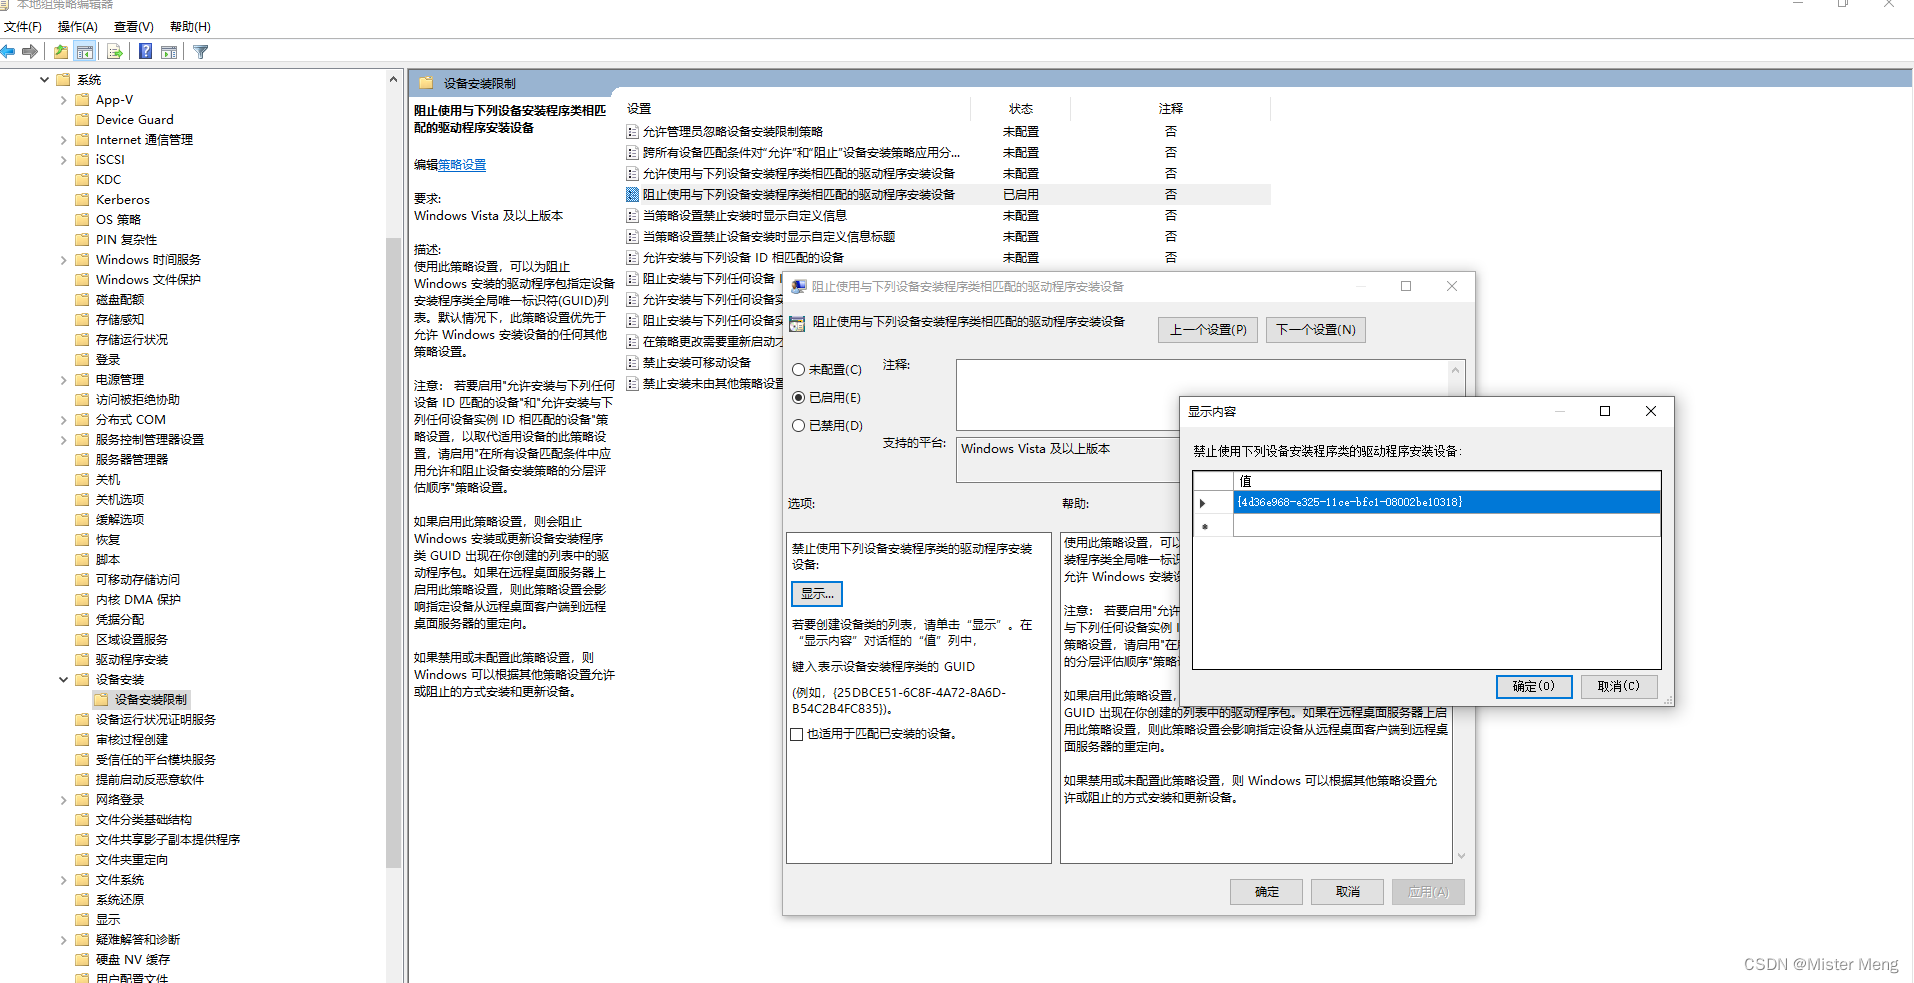This screenshot has width=1914, height=983.
Task: Go up one level with folder-arrow icon
Action: (61, 51)
